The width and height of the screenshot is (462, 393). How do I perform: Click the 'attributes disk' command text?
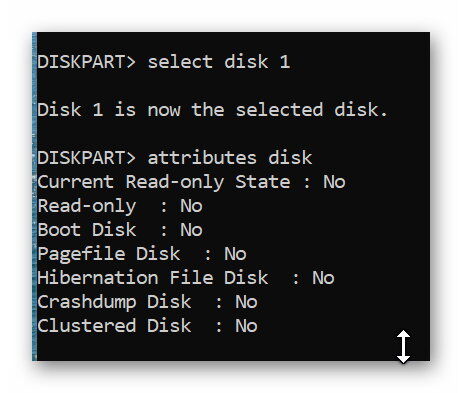click(230, 158)
